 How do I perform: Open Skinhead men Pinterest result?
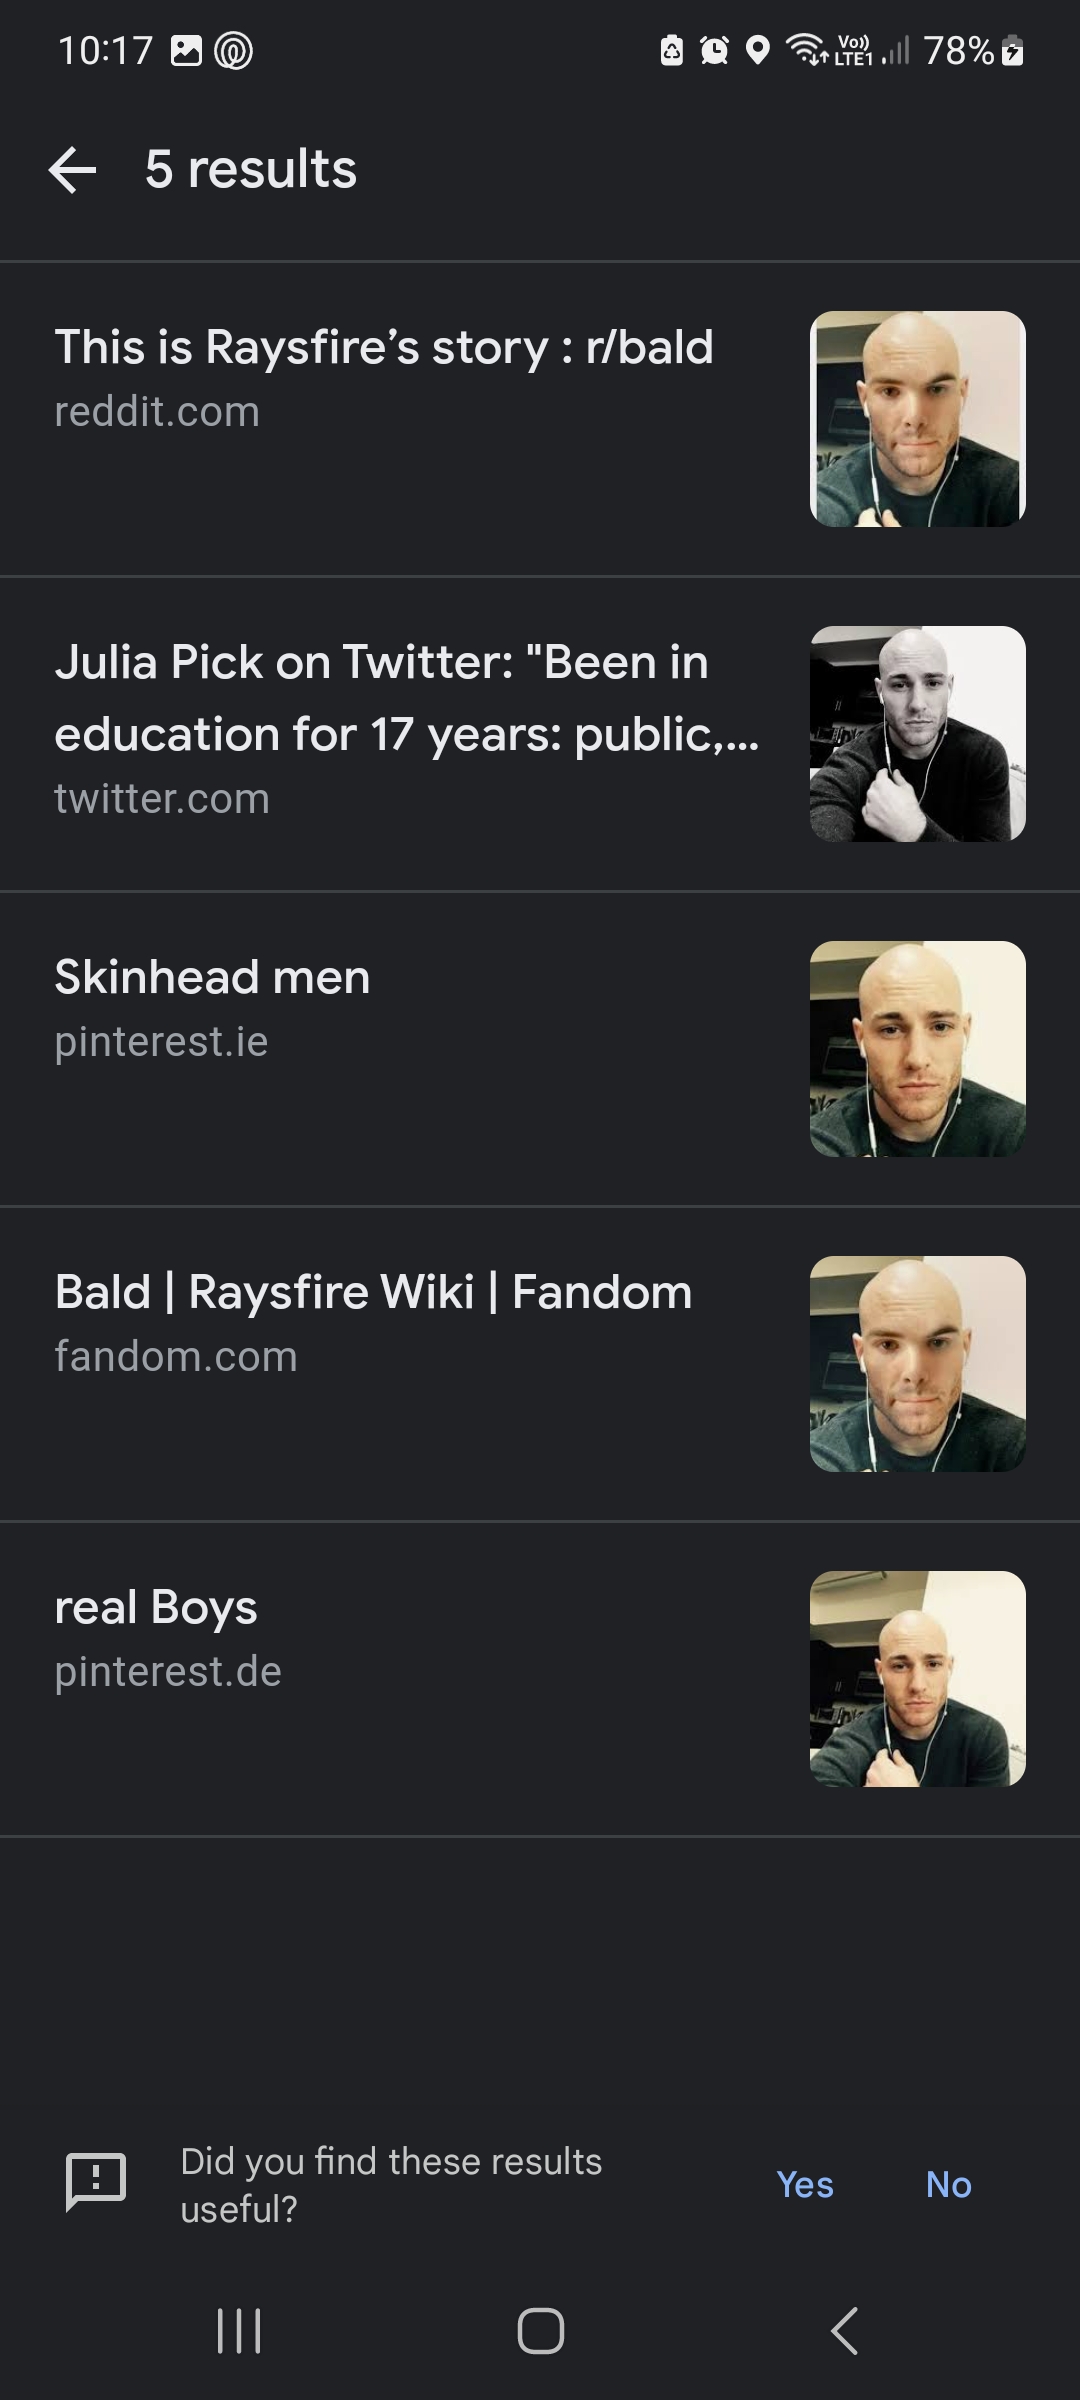coord(540,1049)
